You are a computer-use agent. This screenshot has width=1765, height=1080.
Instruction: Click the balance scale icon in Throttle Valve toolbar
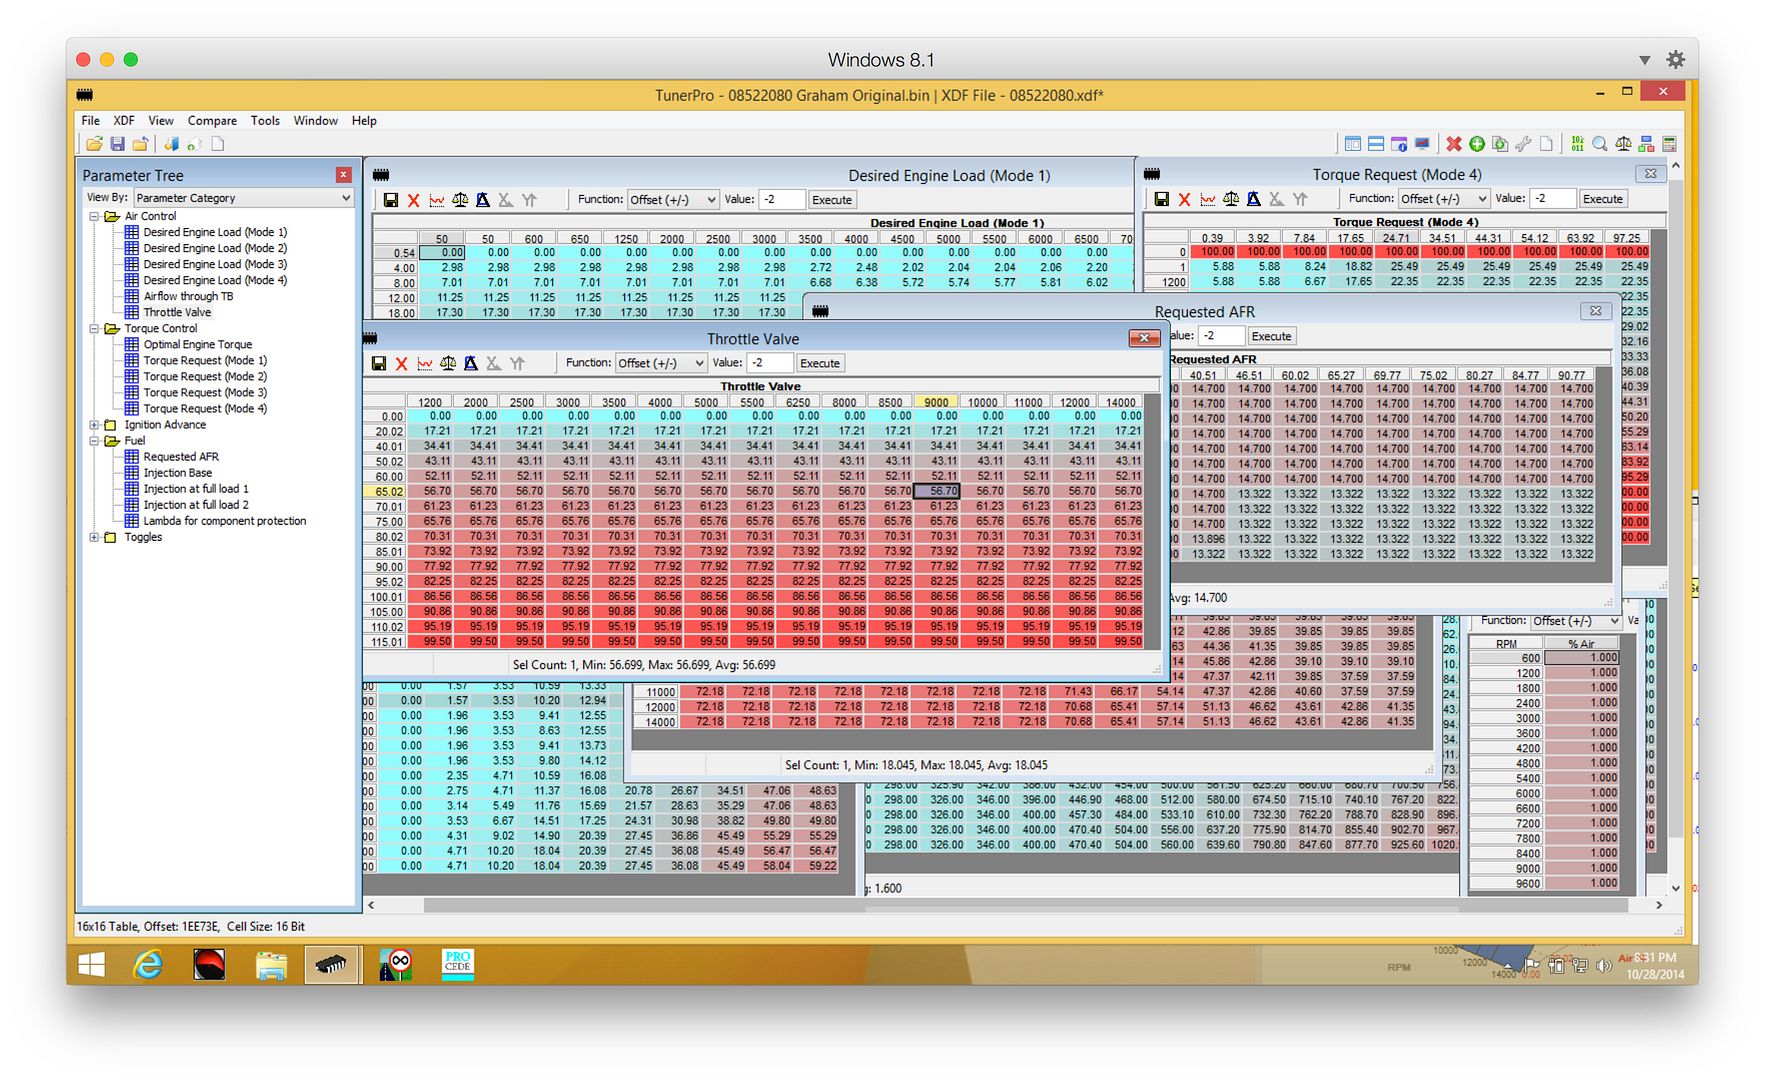pos(448,364)
